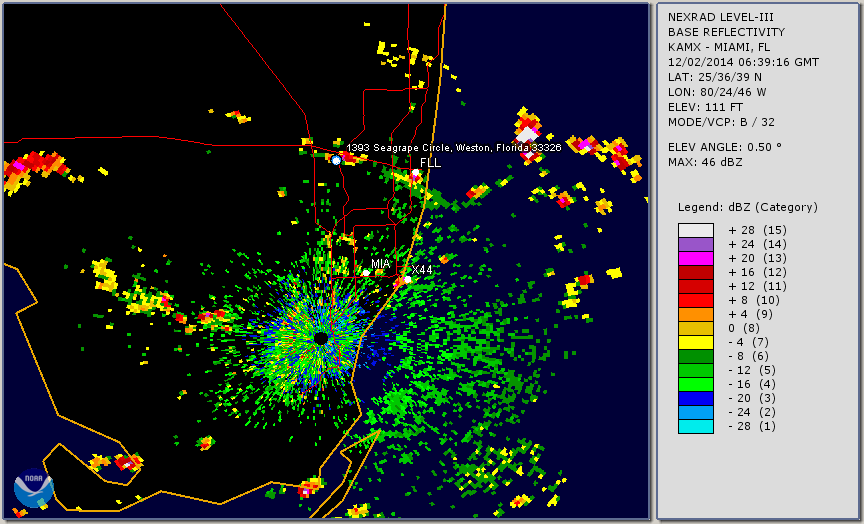Image resolution: width=864 pixels, height=524 pixels.
Task: Click the '1393 Seagrape Circle, Weston' address label
Action: coord(453,148)
